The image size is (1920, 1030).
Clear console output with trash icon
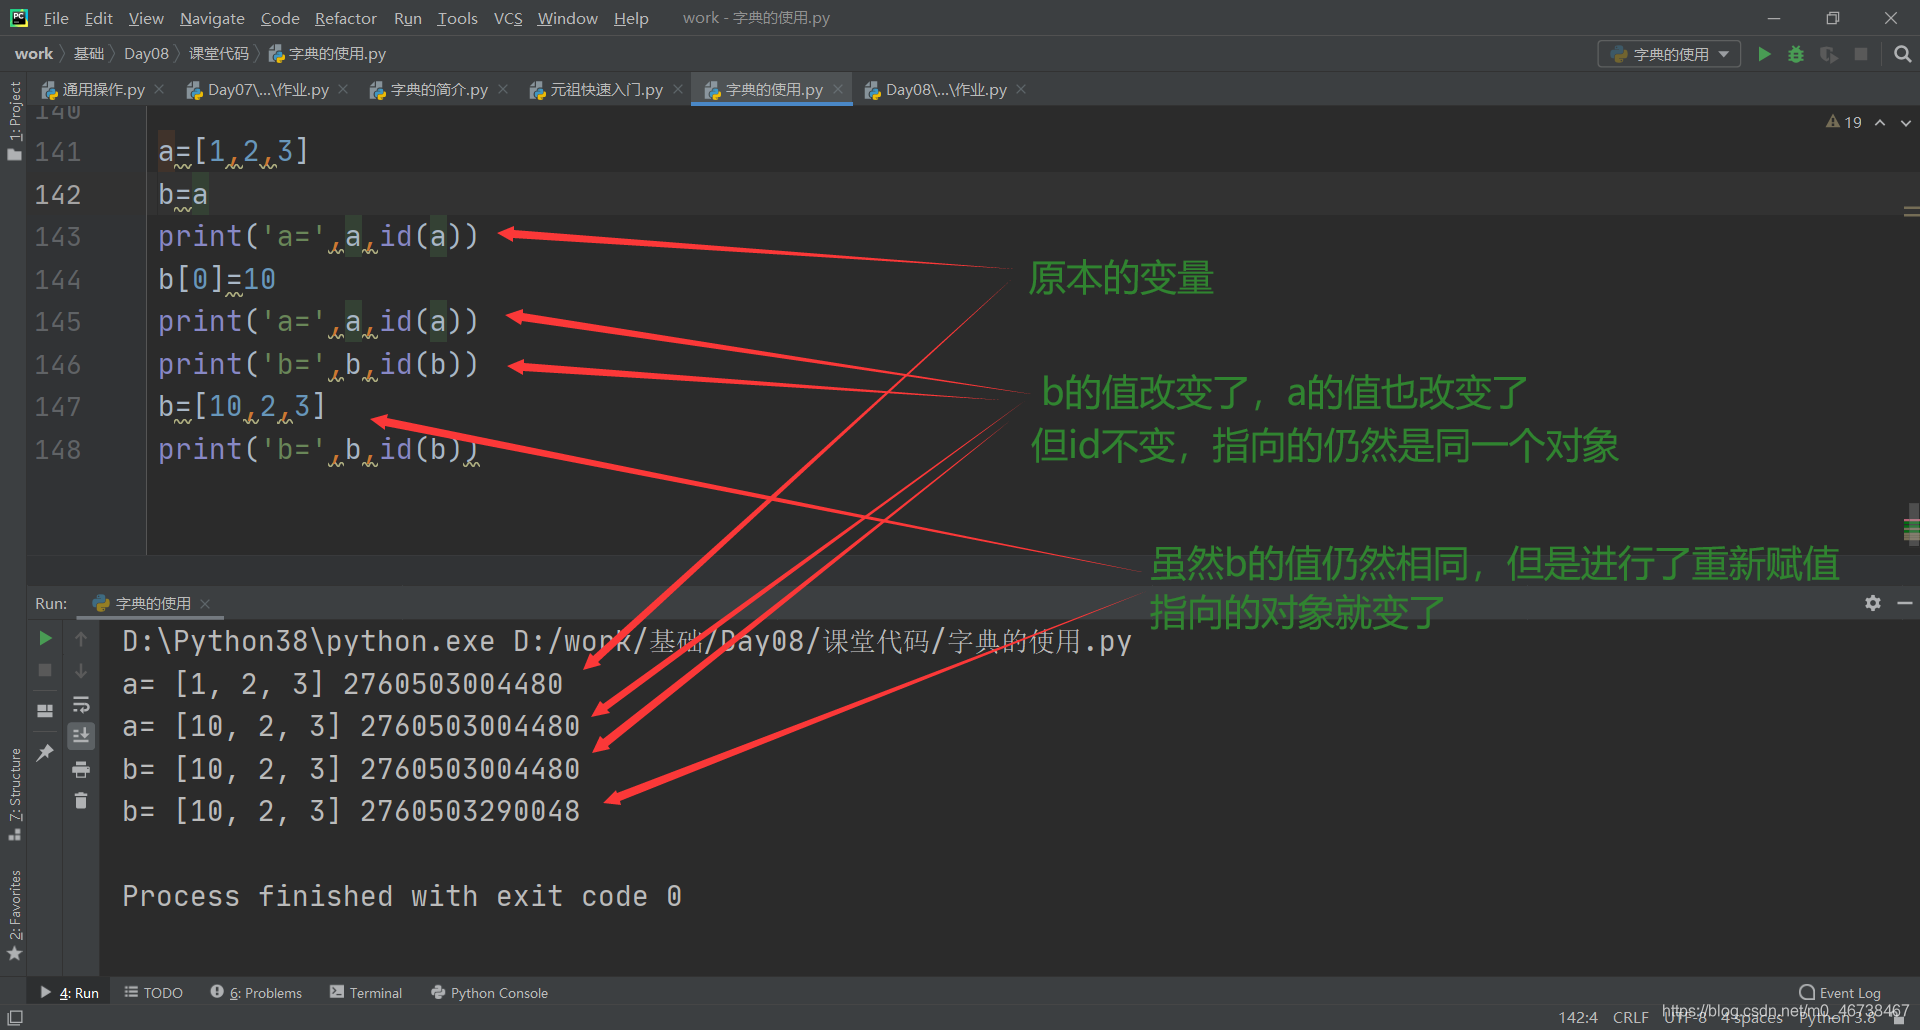pyautogui.click(x=81, y=801)
